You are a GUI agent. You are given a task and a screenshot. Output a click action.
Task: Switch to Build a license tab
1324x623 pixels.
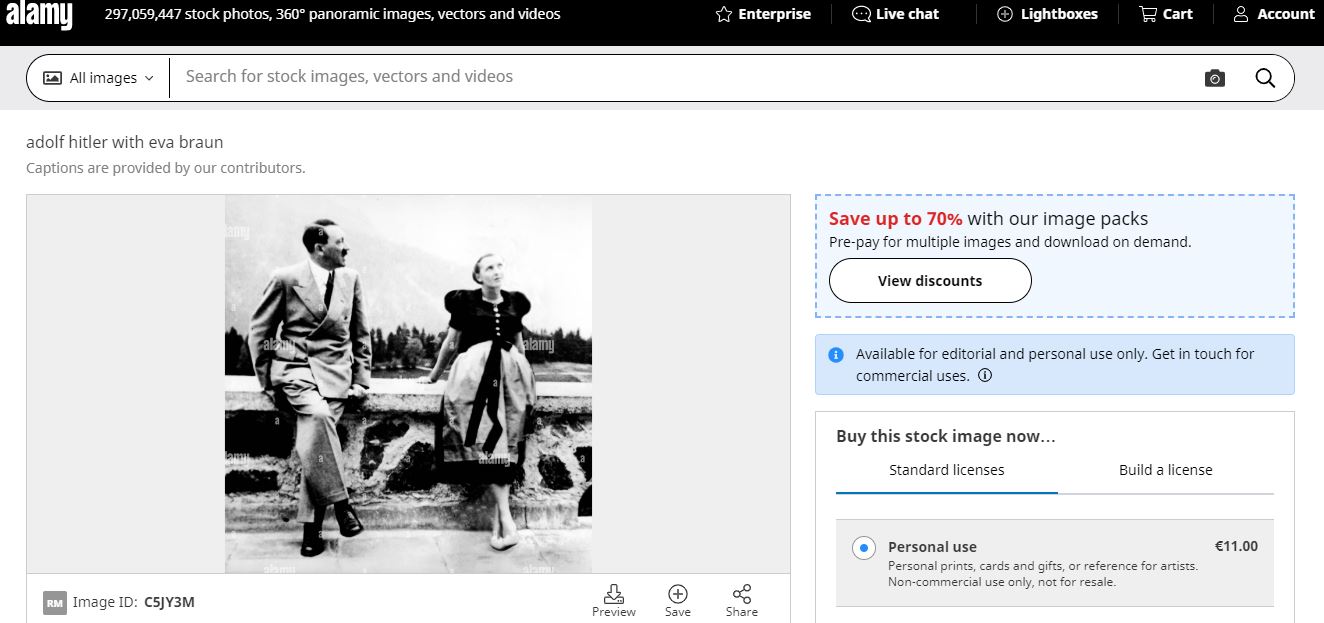pyautogui.click(x=1165, y=470)
